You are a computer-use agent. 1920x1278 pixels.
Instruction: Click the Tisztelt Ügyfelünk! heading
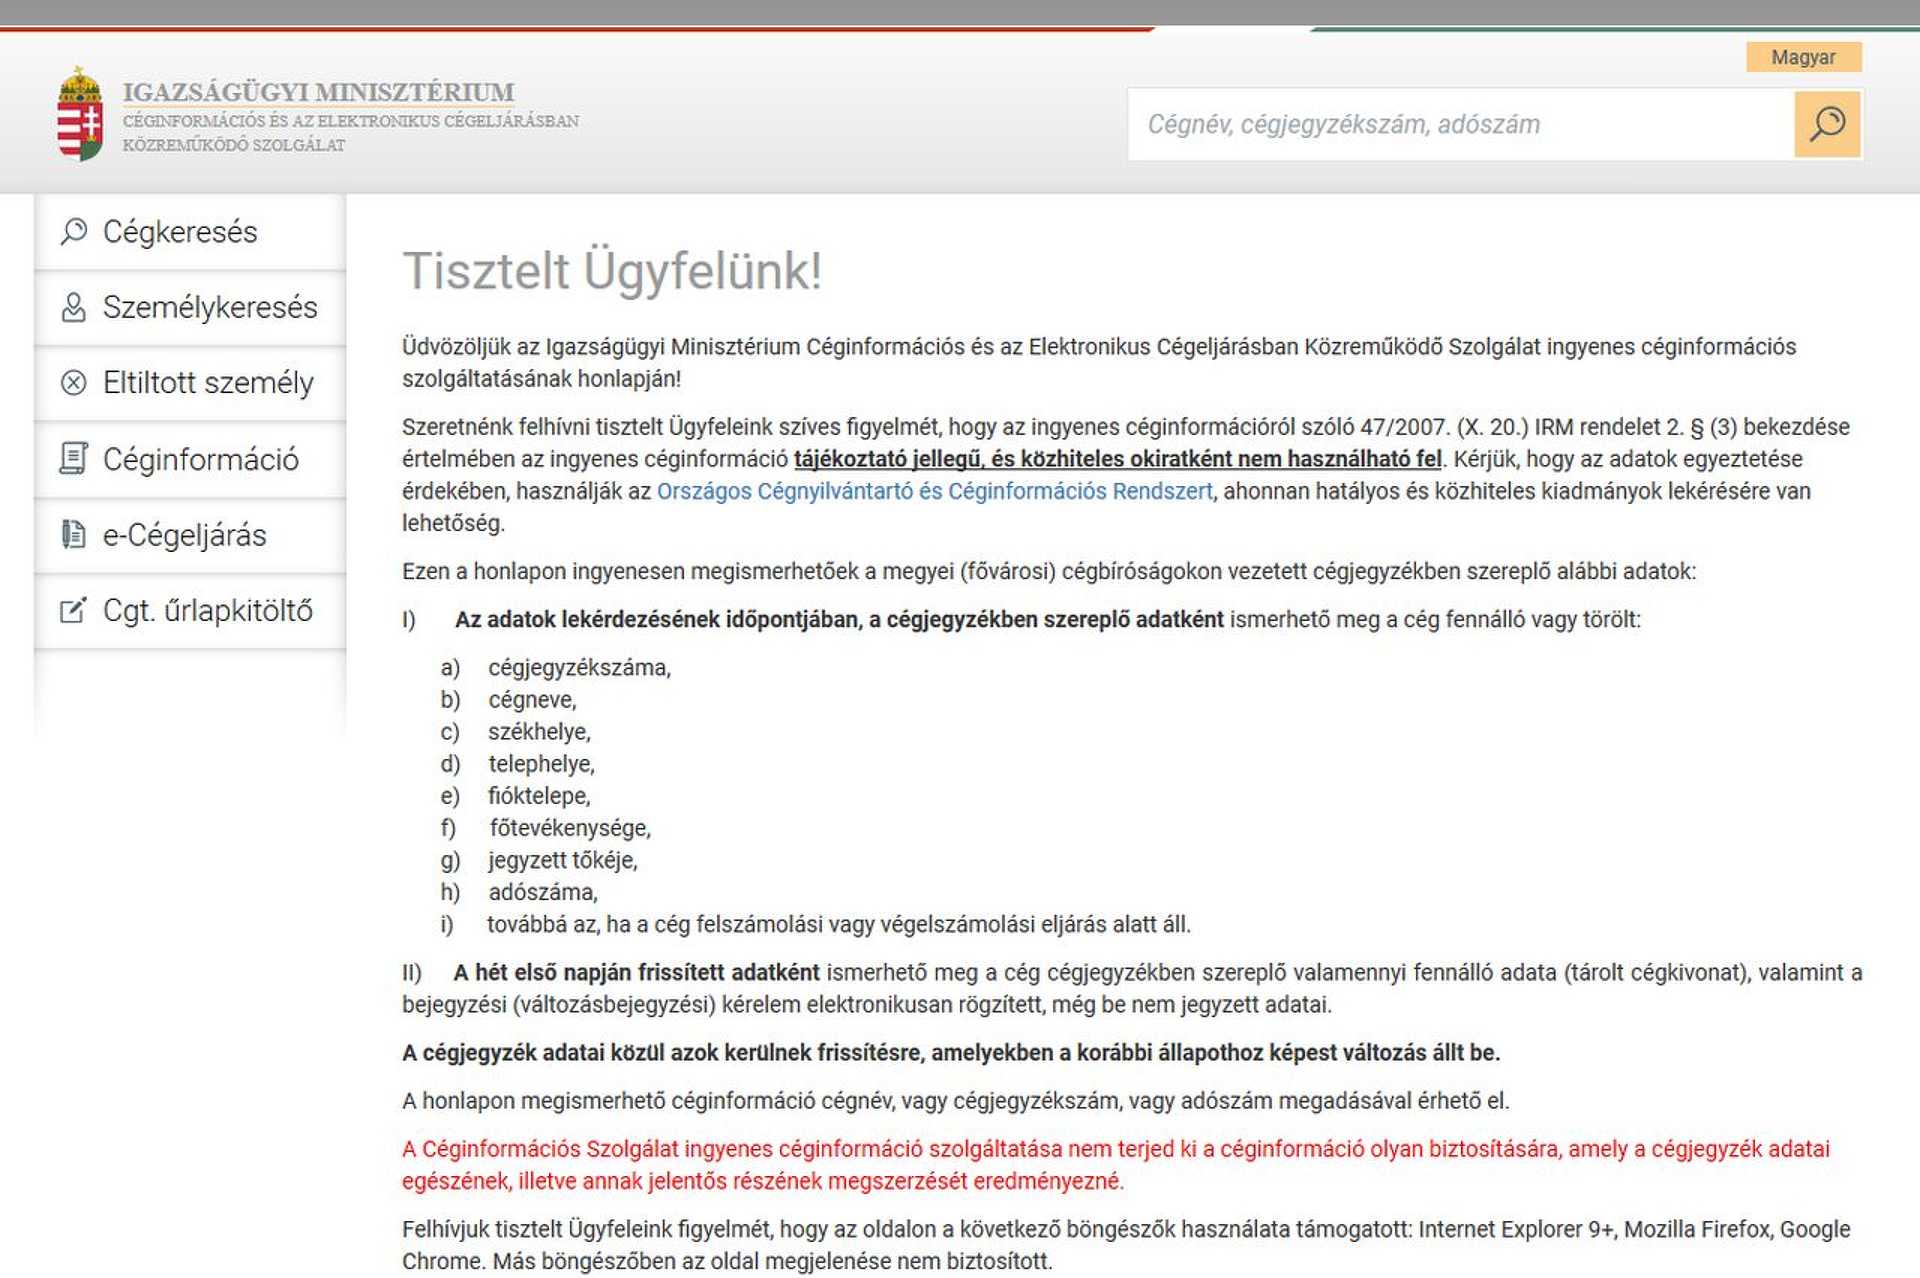click(612, 271)
